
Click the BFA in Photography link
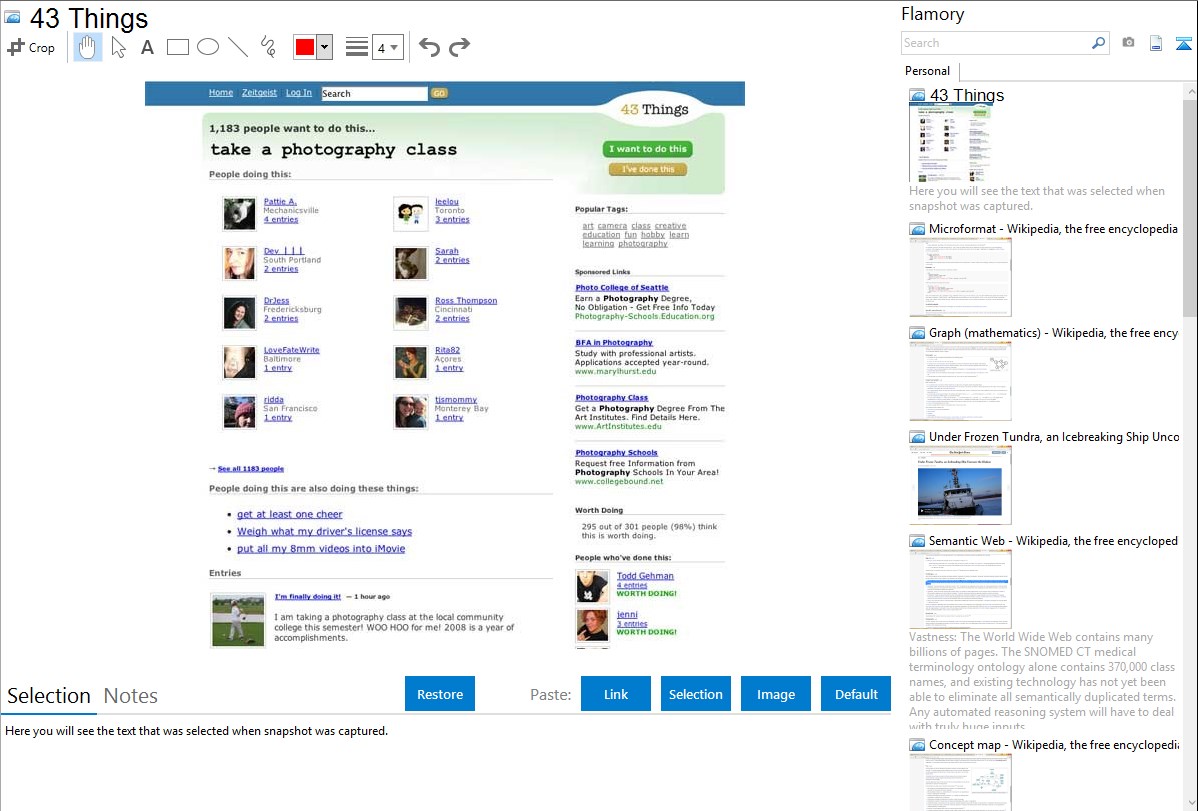coord(614,343)
